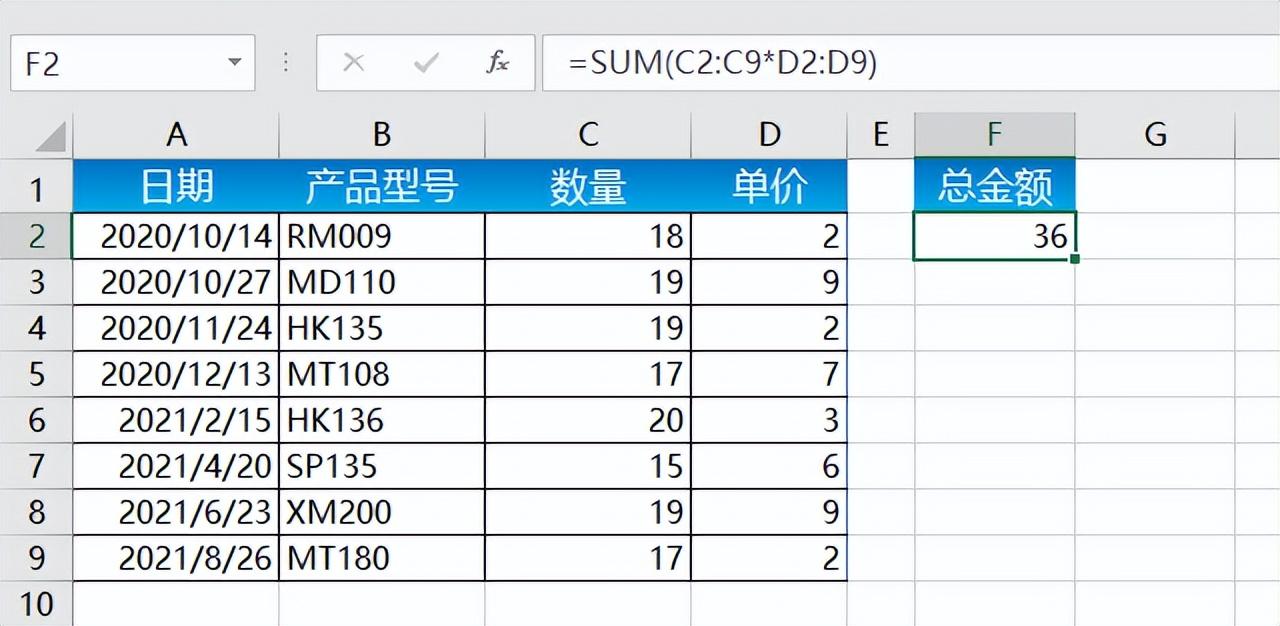1280x626 pixels.
Task: Select cell containing RM009
Action: tap(382, 236)
